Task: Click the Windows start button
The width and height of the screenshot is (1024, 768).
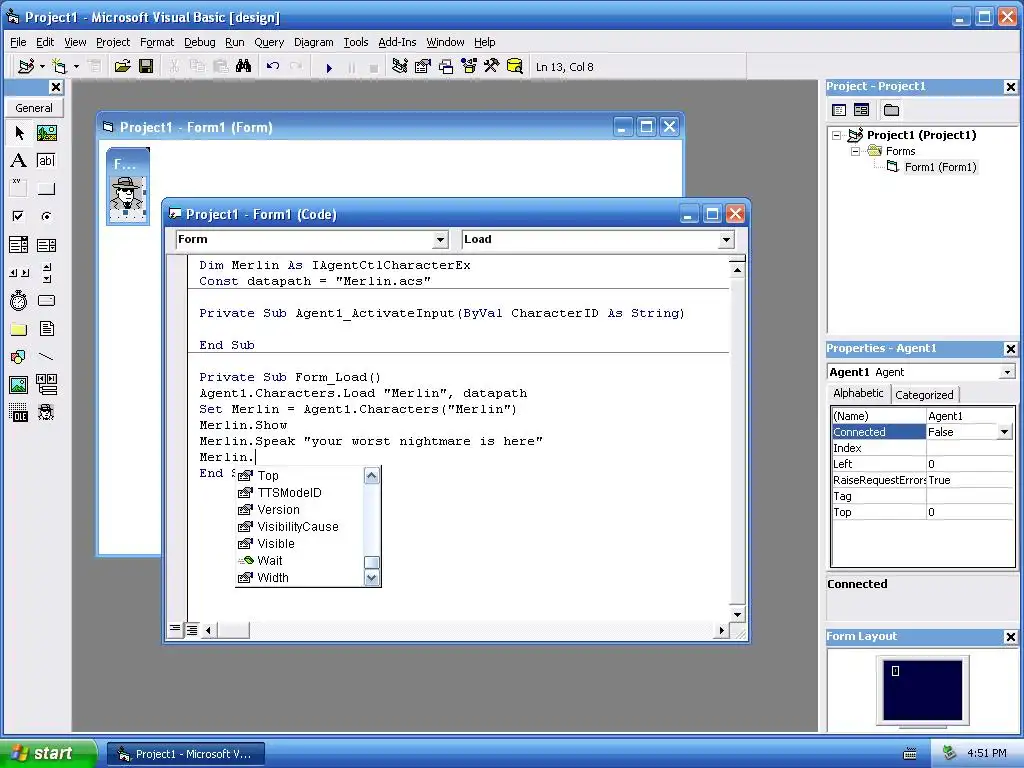Action: pyautogui.click(x=48, y=754)
